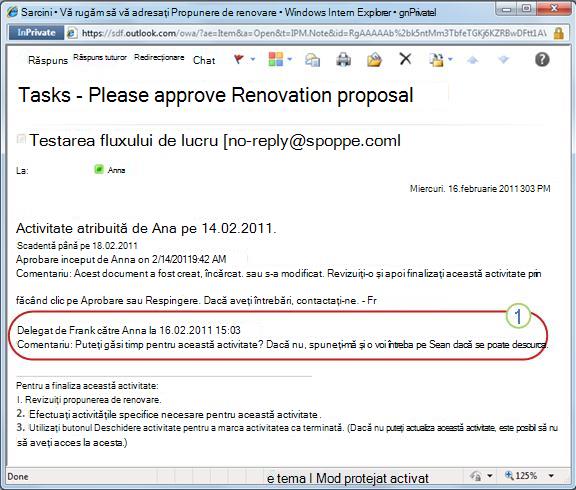Screen dimensions: 576x490
Task: Click the green presence icon beside Anna
Action: tap(99, 169)
